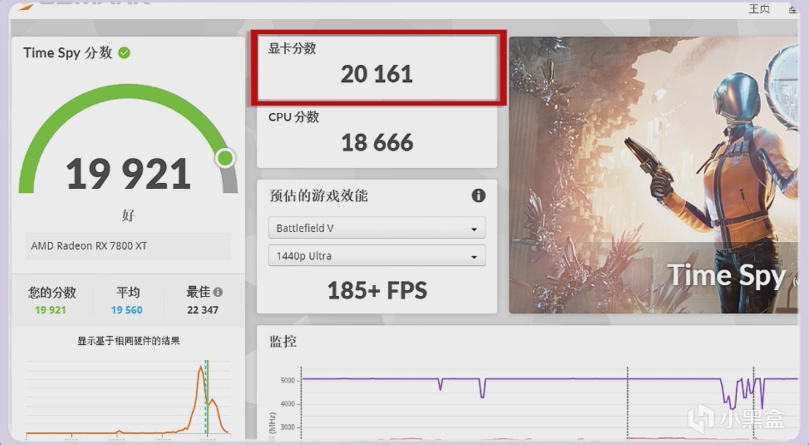Open the Battlefield V game dropdown
The image size is (809, 445).
click(x=377, y=228)
